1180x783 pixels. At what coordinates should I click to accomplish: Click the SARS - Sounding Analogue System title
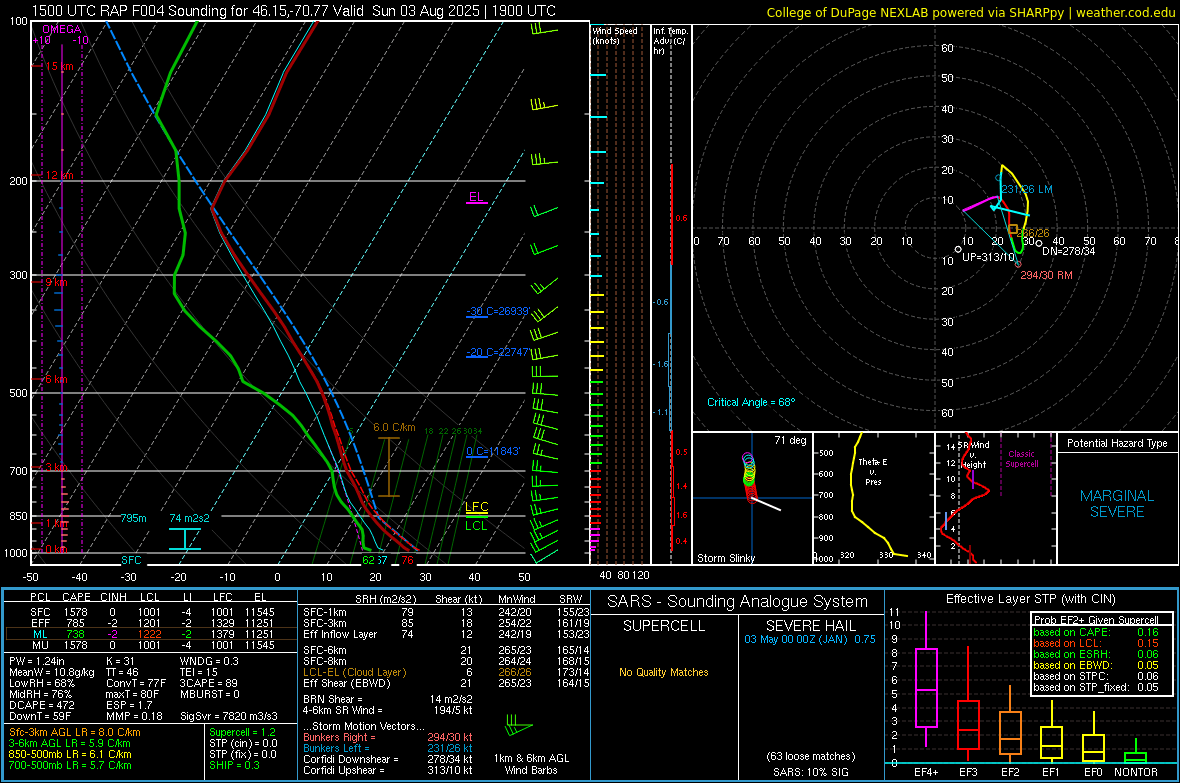(738, 602)
